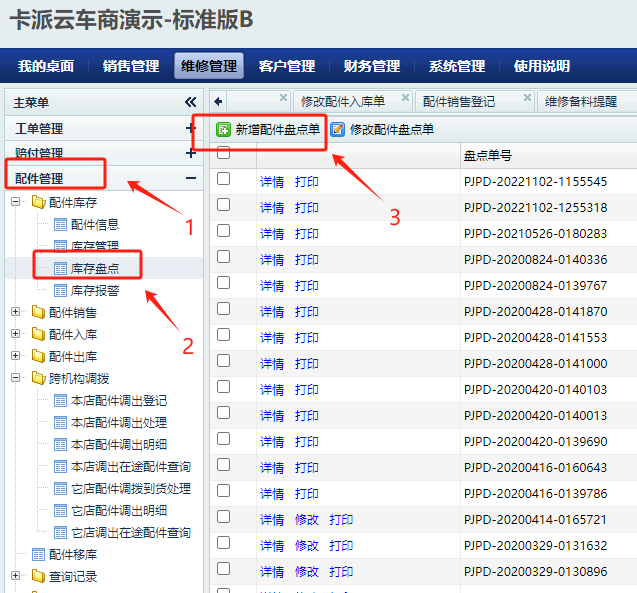Expand the 配件入库 tree folder
This screenshot has width=637, height=593.
(x=15, y=334)
